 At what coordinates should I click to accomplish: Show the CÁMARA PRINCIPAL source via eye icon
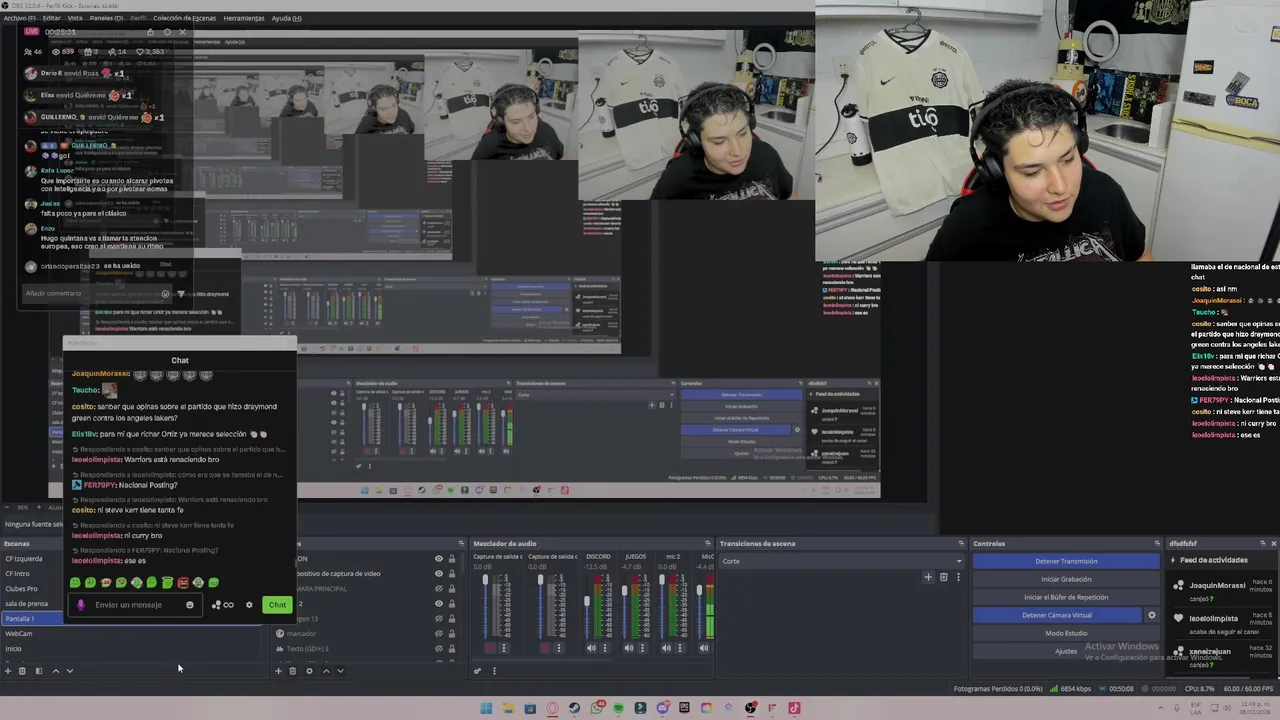438,589
